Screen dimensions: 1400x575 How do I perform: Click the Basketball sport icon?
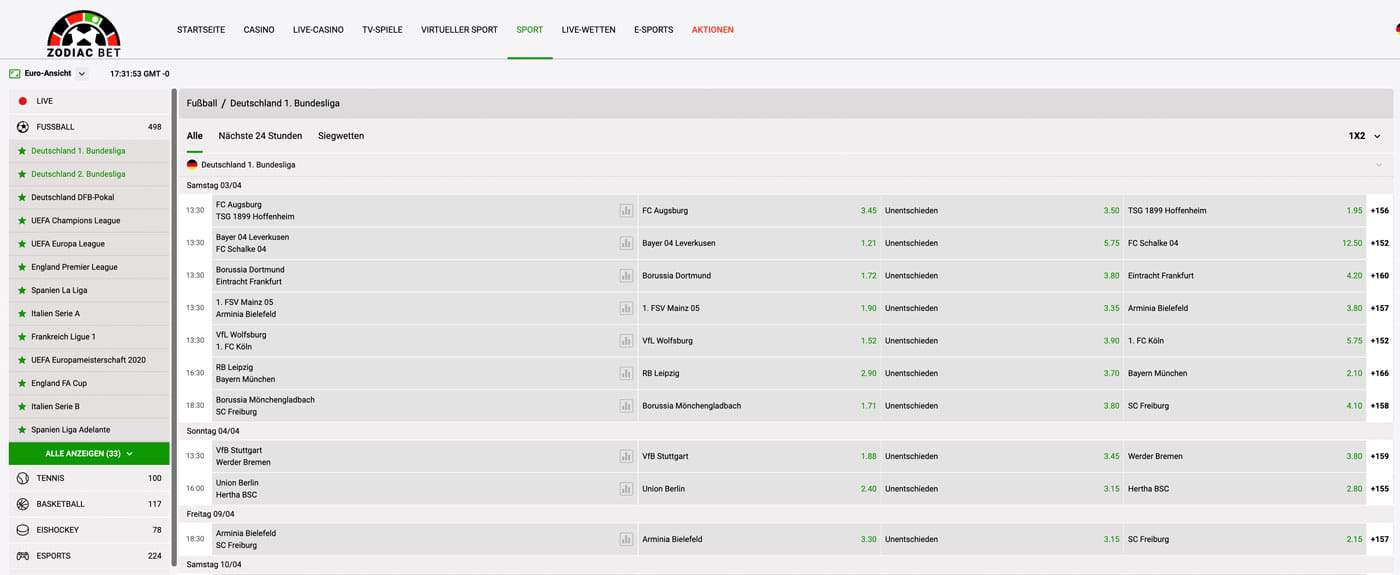[x=23, y=504]
